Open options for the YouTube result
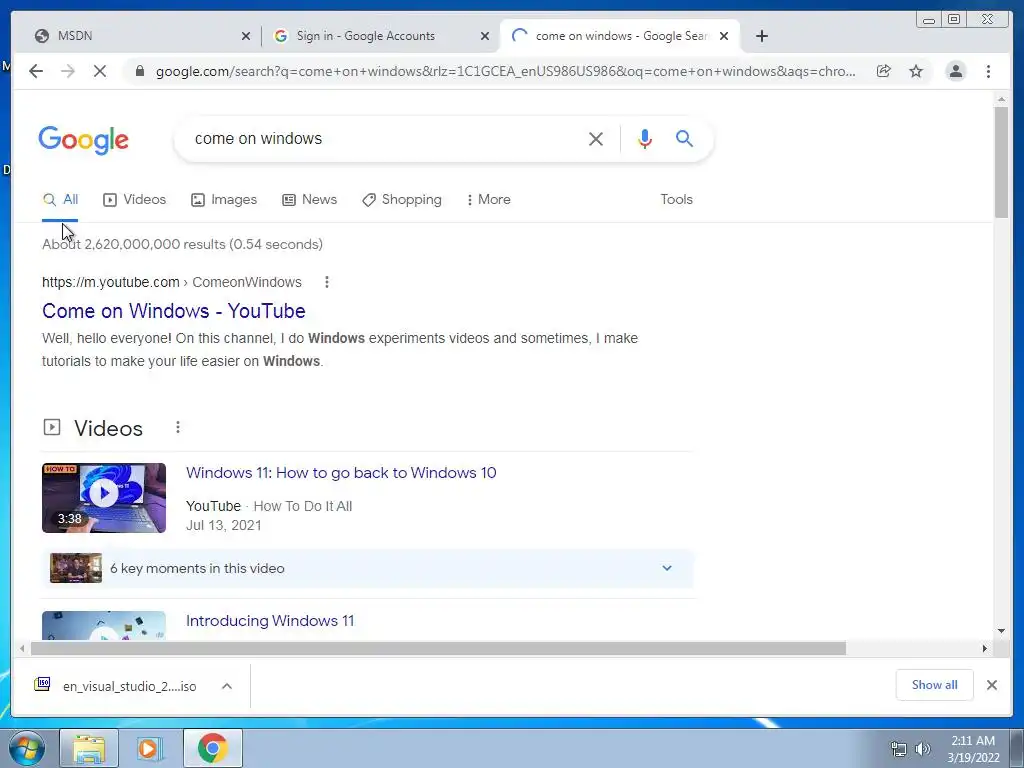Viewport: 1024px width, 768px height. (327, 282)
